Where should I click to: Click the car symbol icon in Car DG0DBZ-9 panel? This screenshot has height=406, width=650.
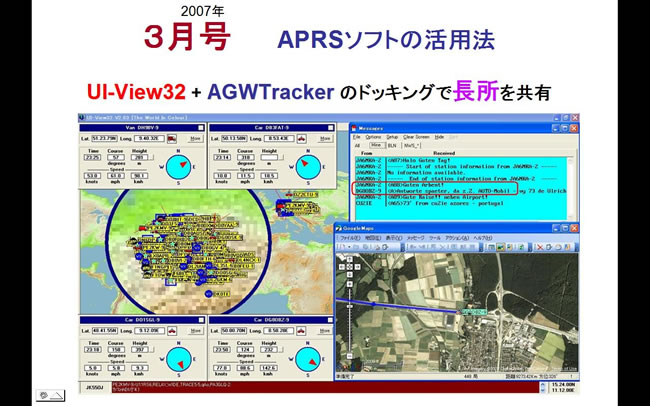click(301, 331)
